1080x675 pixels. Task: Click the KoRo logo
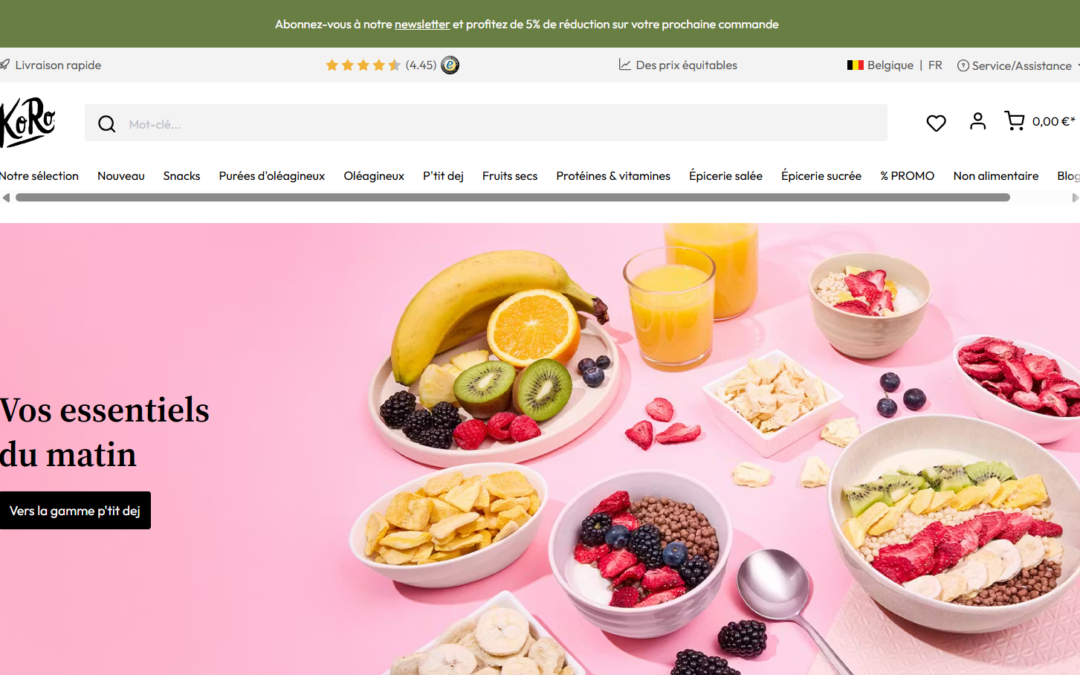click(28, 122)
